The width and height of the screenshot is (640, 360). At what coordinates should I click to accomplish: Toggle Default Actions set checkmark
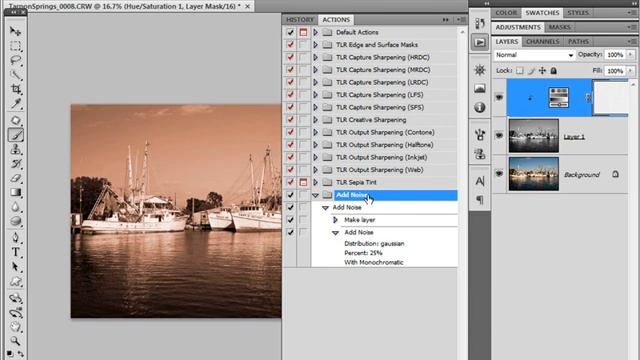(x=290, y=32)
